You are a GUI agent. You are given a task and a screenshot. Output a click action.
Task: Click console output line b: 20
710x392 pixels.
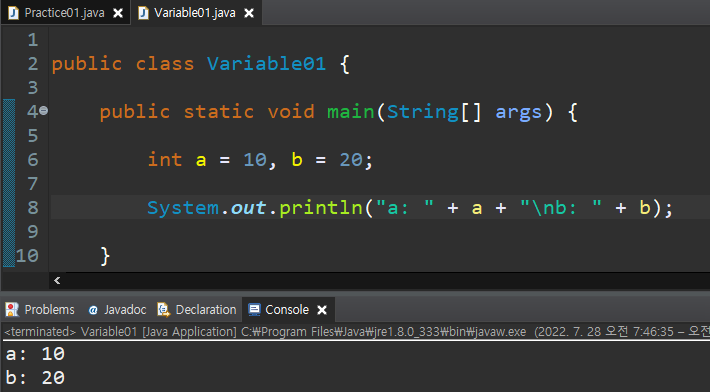(x=35, y=378)
